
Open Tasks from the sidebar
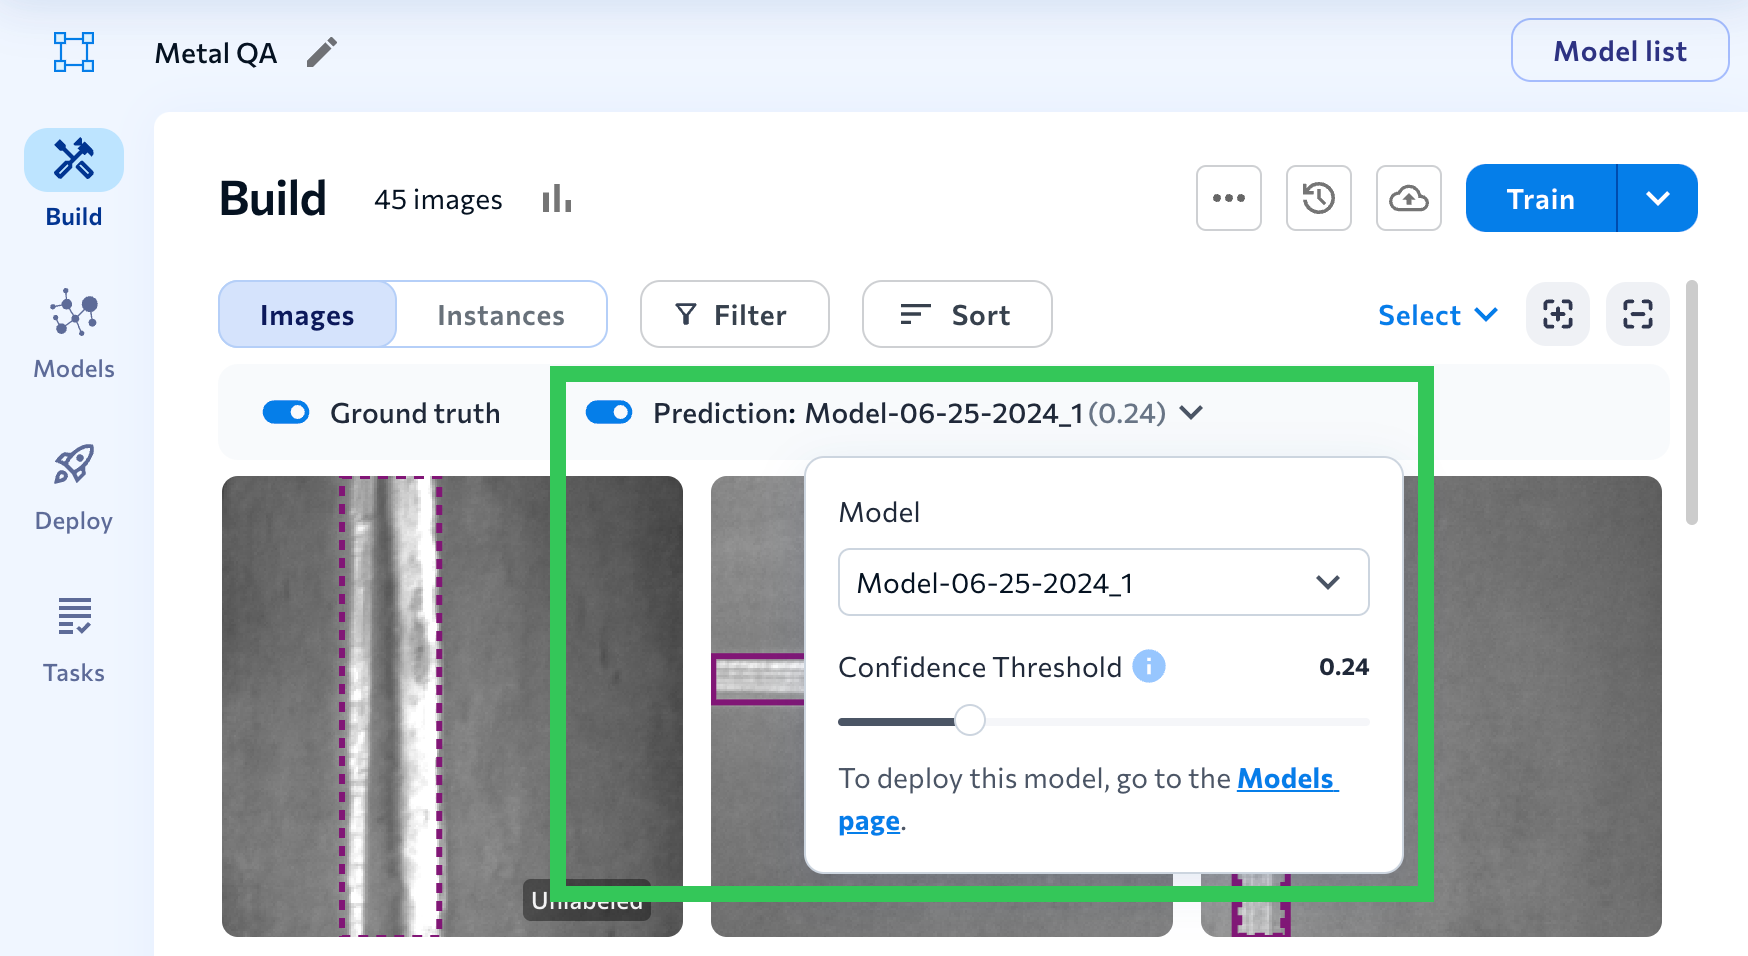(73, 635)
